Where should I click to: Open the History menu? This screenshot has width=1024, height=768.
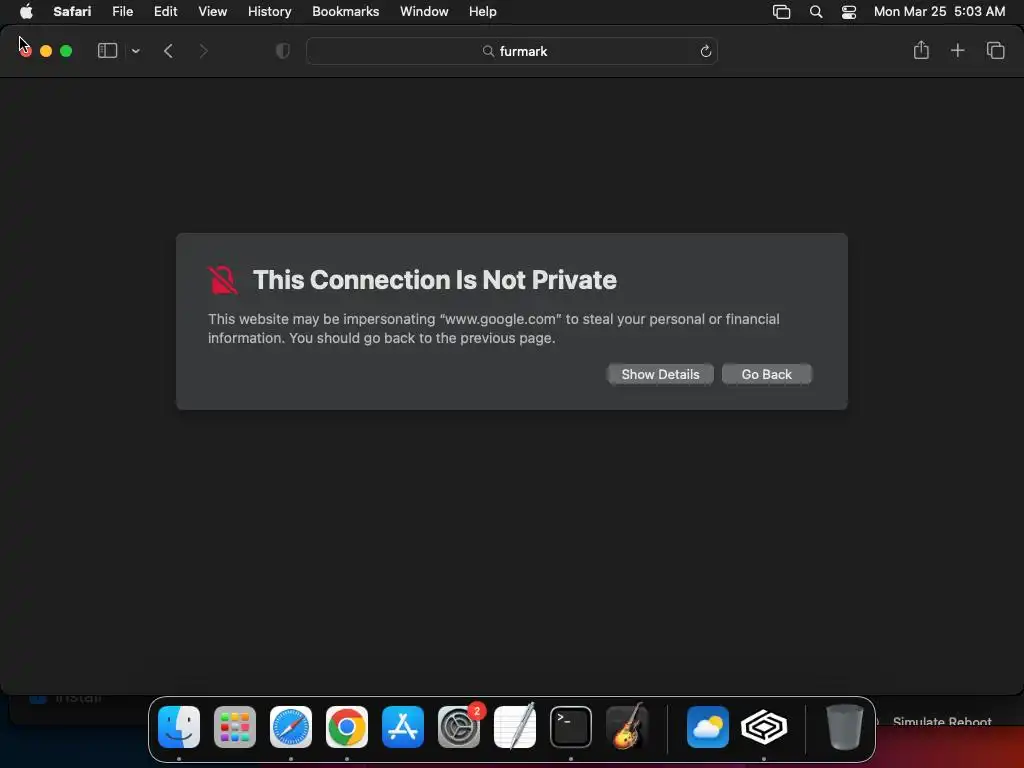[x=269, y=11]
